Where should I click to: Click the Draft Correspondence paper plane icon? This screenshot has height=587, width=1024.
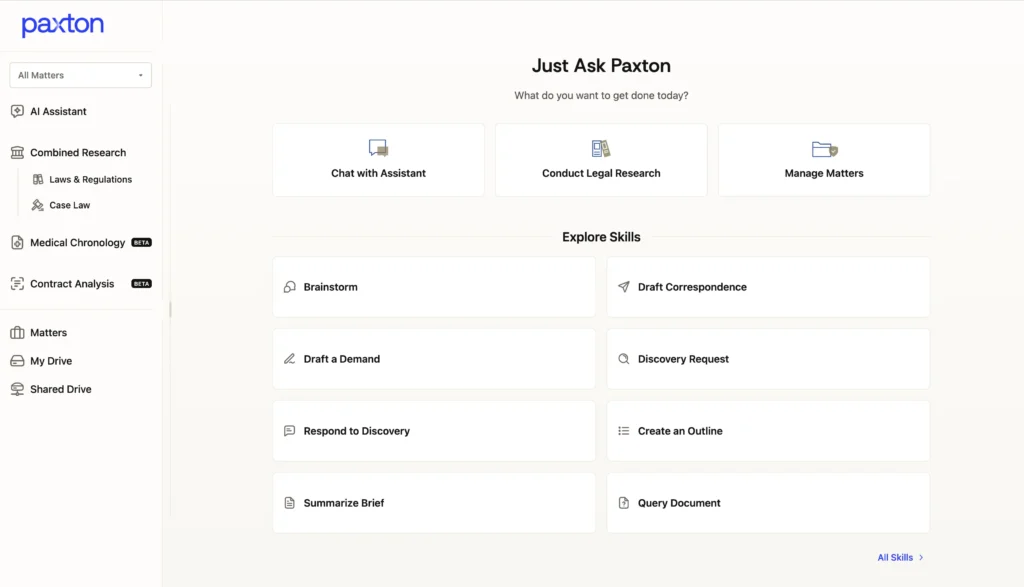[x=624, y=287]
